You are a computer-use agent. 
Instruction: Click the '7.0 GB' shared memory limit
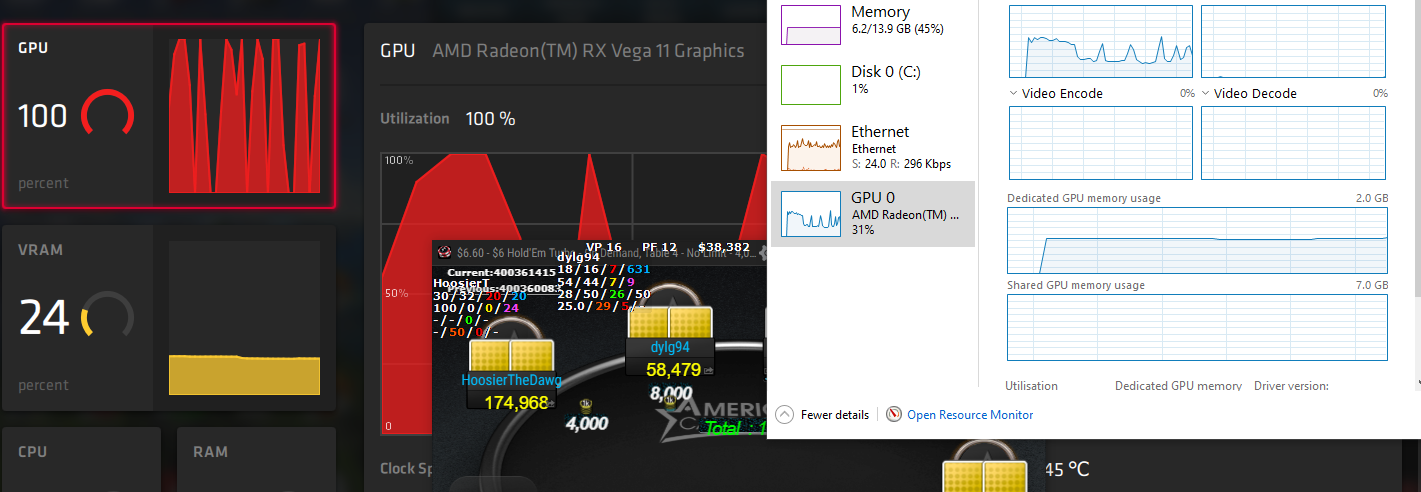pyautogui.click(x=1373, y=285)
